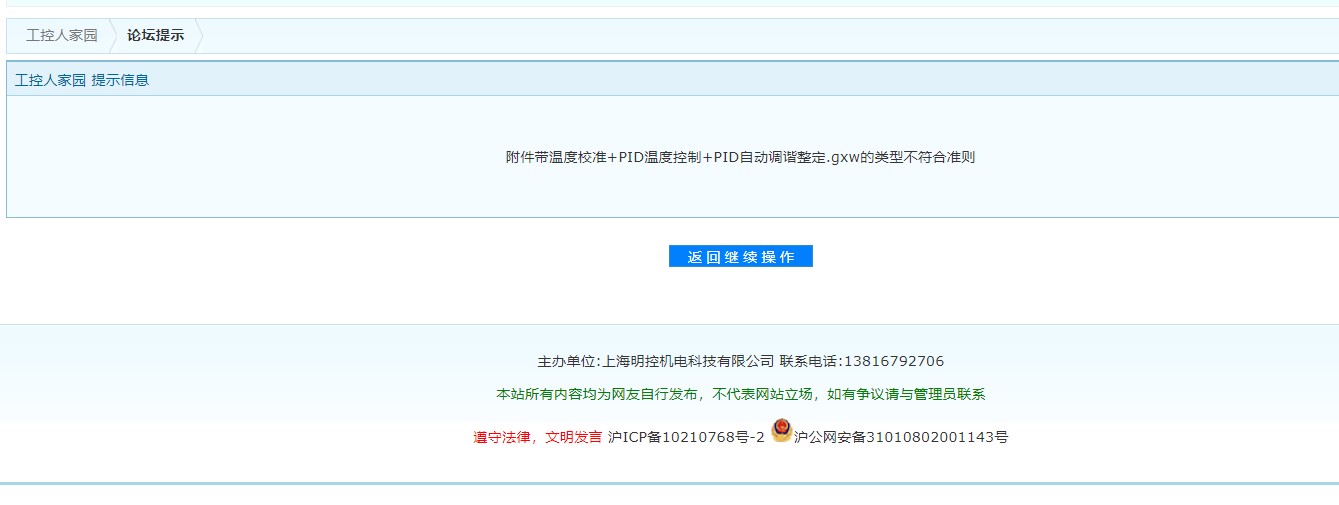Click the 工控人家园 提示信息 panel header
1339x505 pixels.
tap(82, 80)
